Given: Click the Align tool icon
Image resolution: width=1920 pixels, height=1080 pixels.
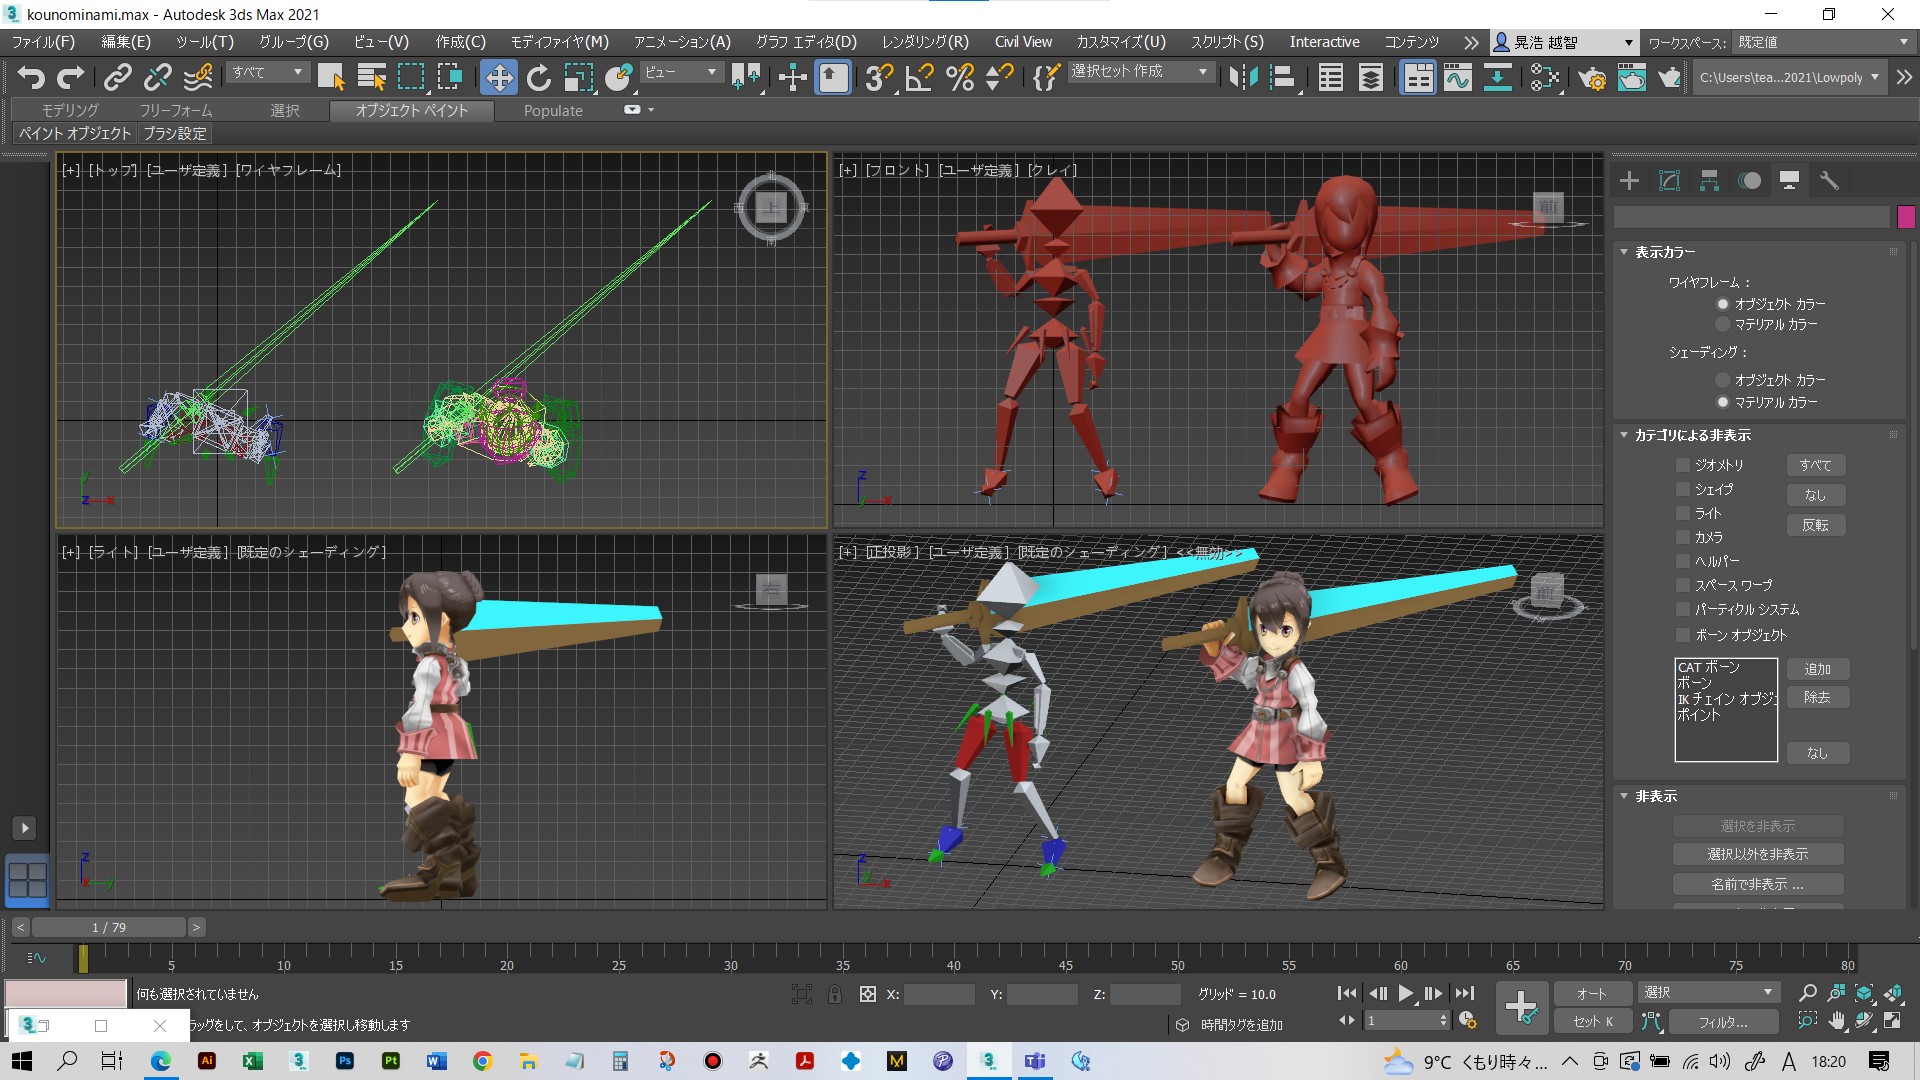Looking at the screenshot, I should tap(1283, 77).
